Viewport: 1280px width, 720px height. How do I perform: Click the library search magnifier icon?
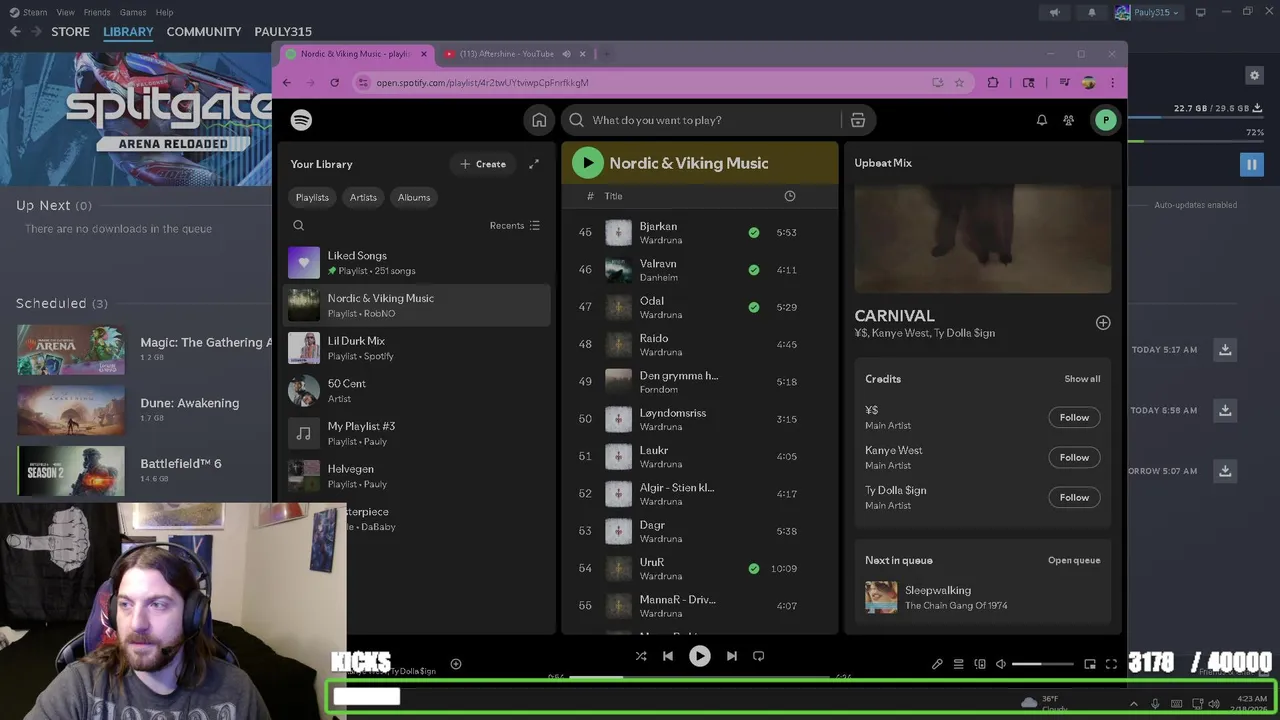click(x=298, y=226)
